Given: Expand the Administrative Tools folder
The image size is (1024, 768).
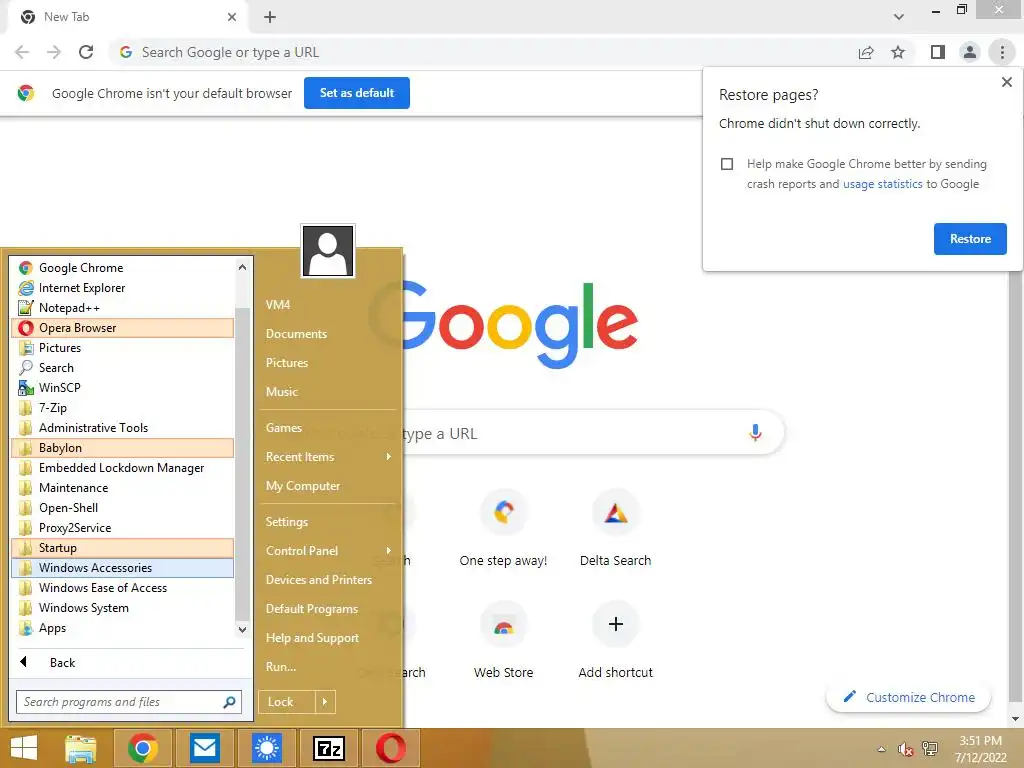Looking at the screenshot, I should 123,428.
